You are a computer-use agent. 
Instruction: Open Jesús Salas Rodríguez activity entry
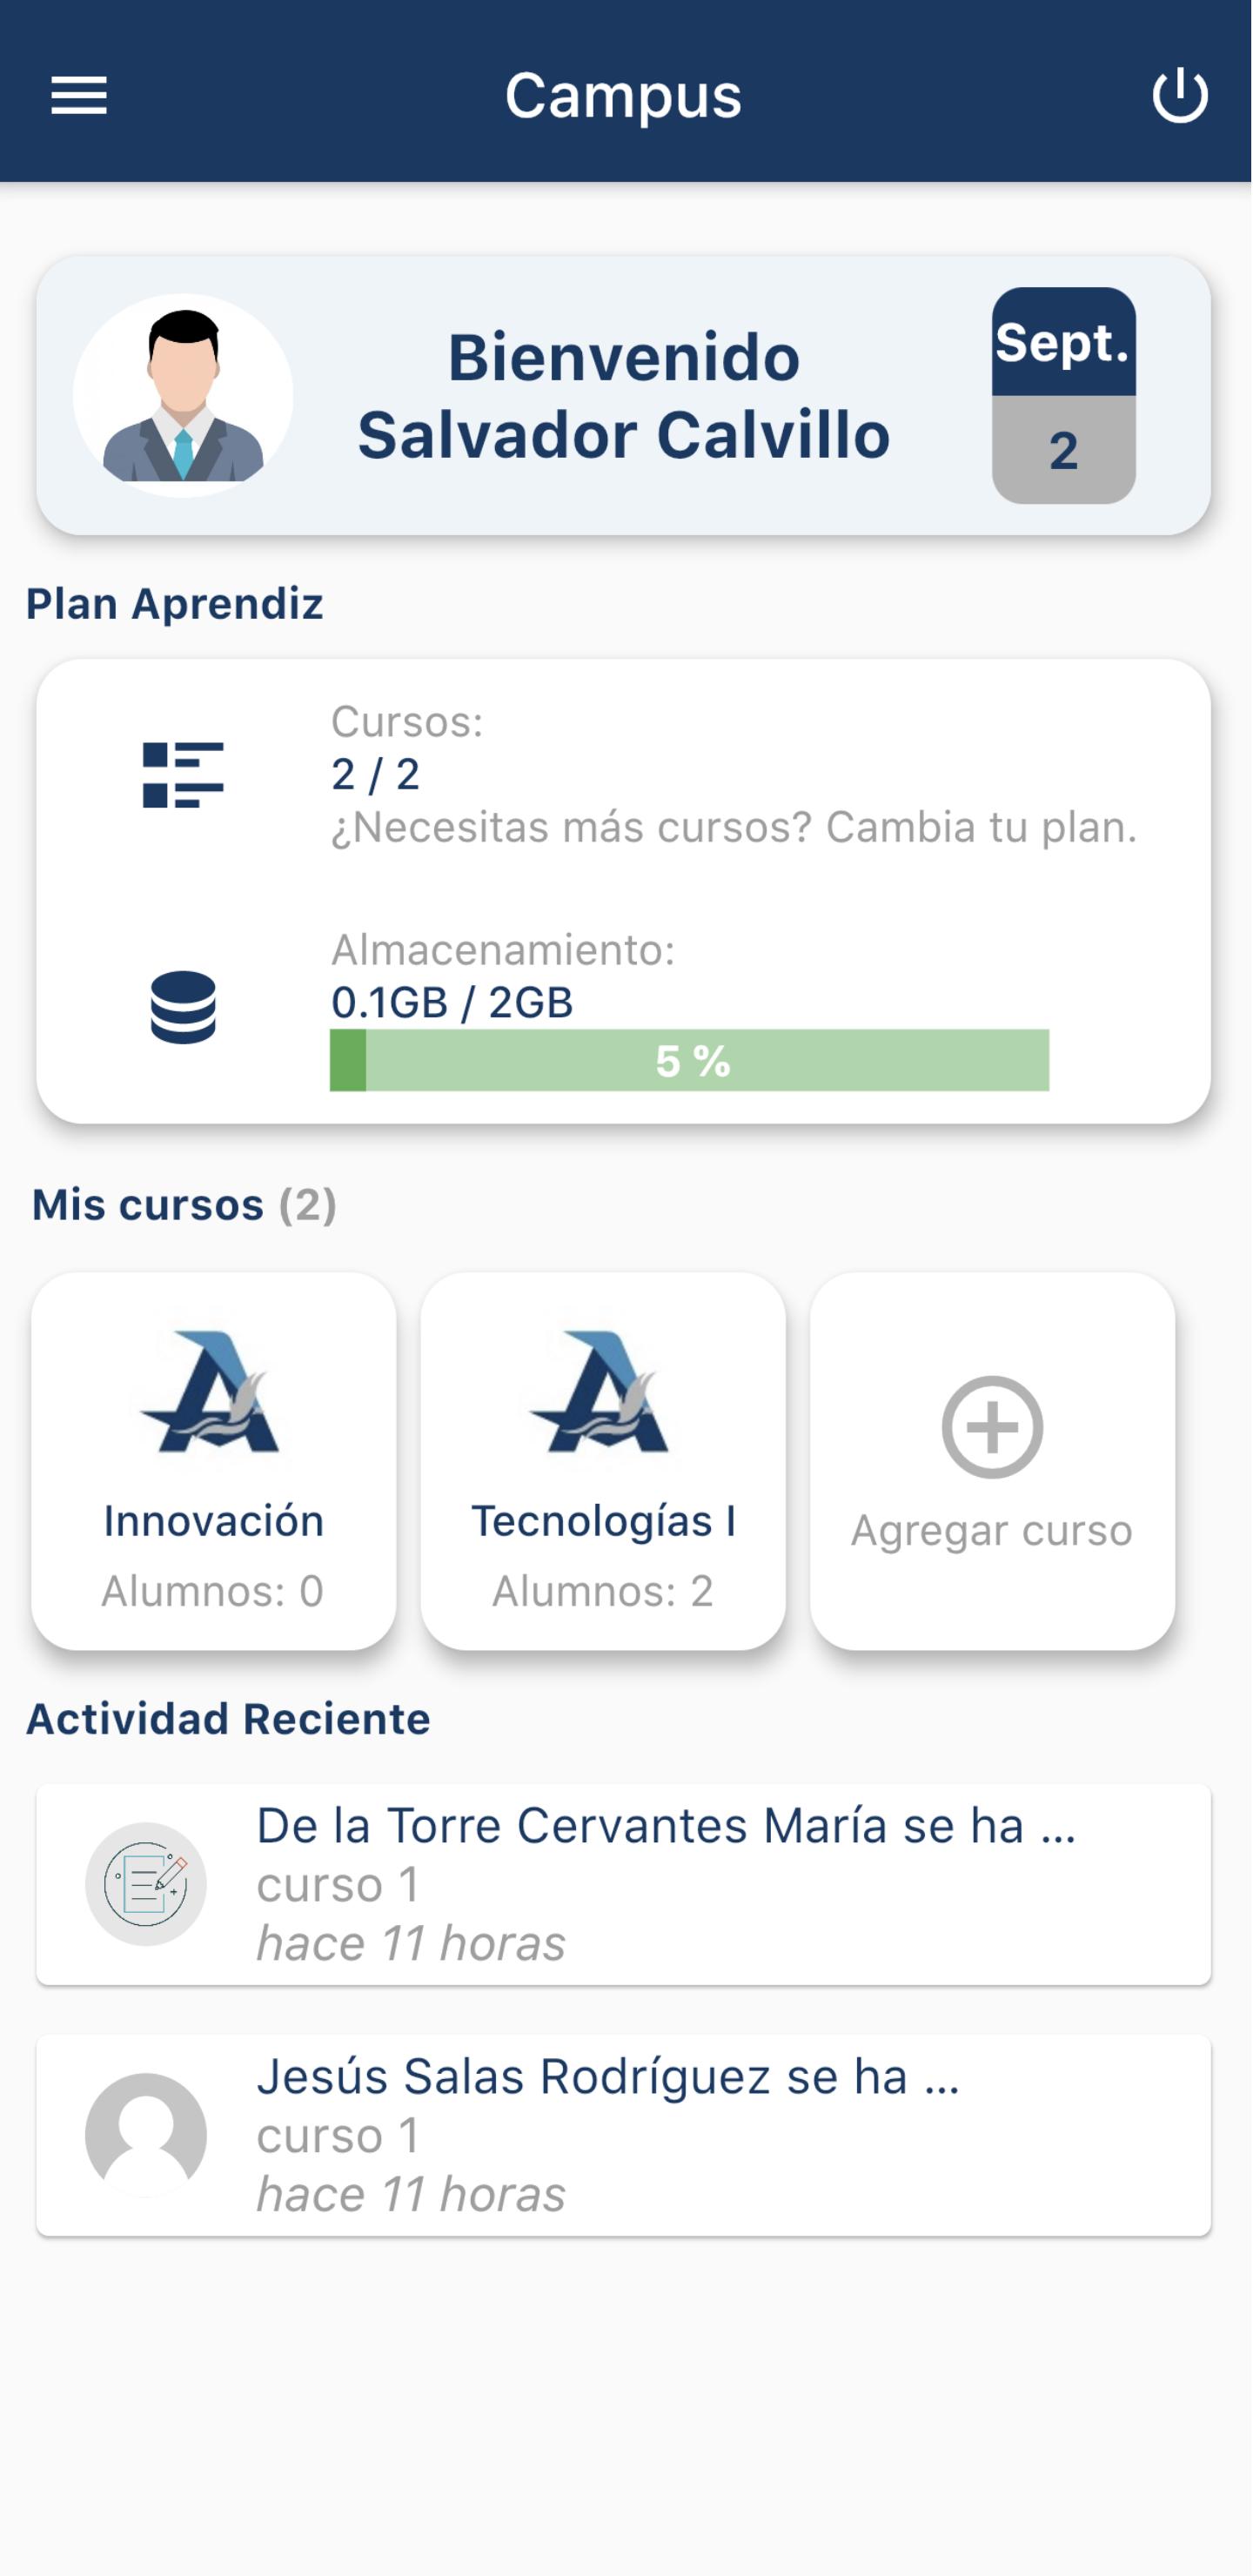tap(624, 2136)
